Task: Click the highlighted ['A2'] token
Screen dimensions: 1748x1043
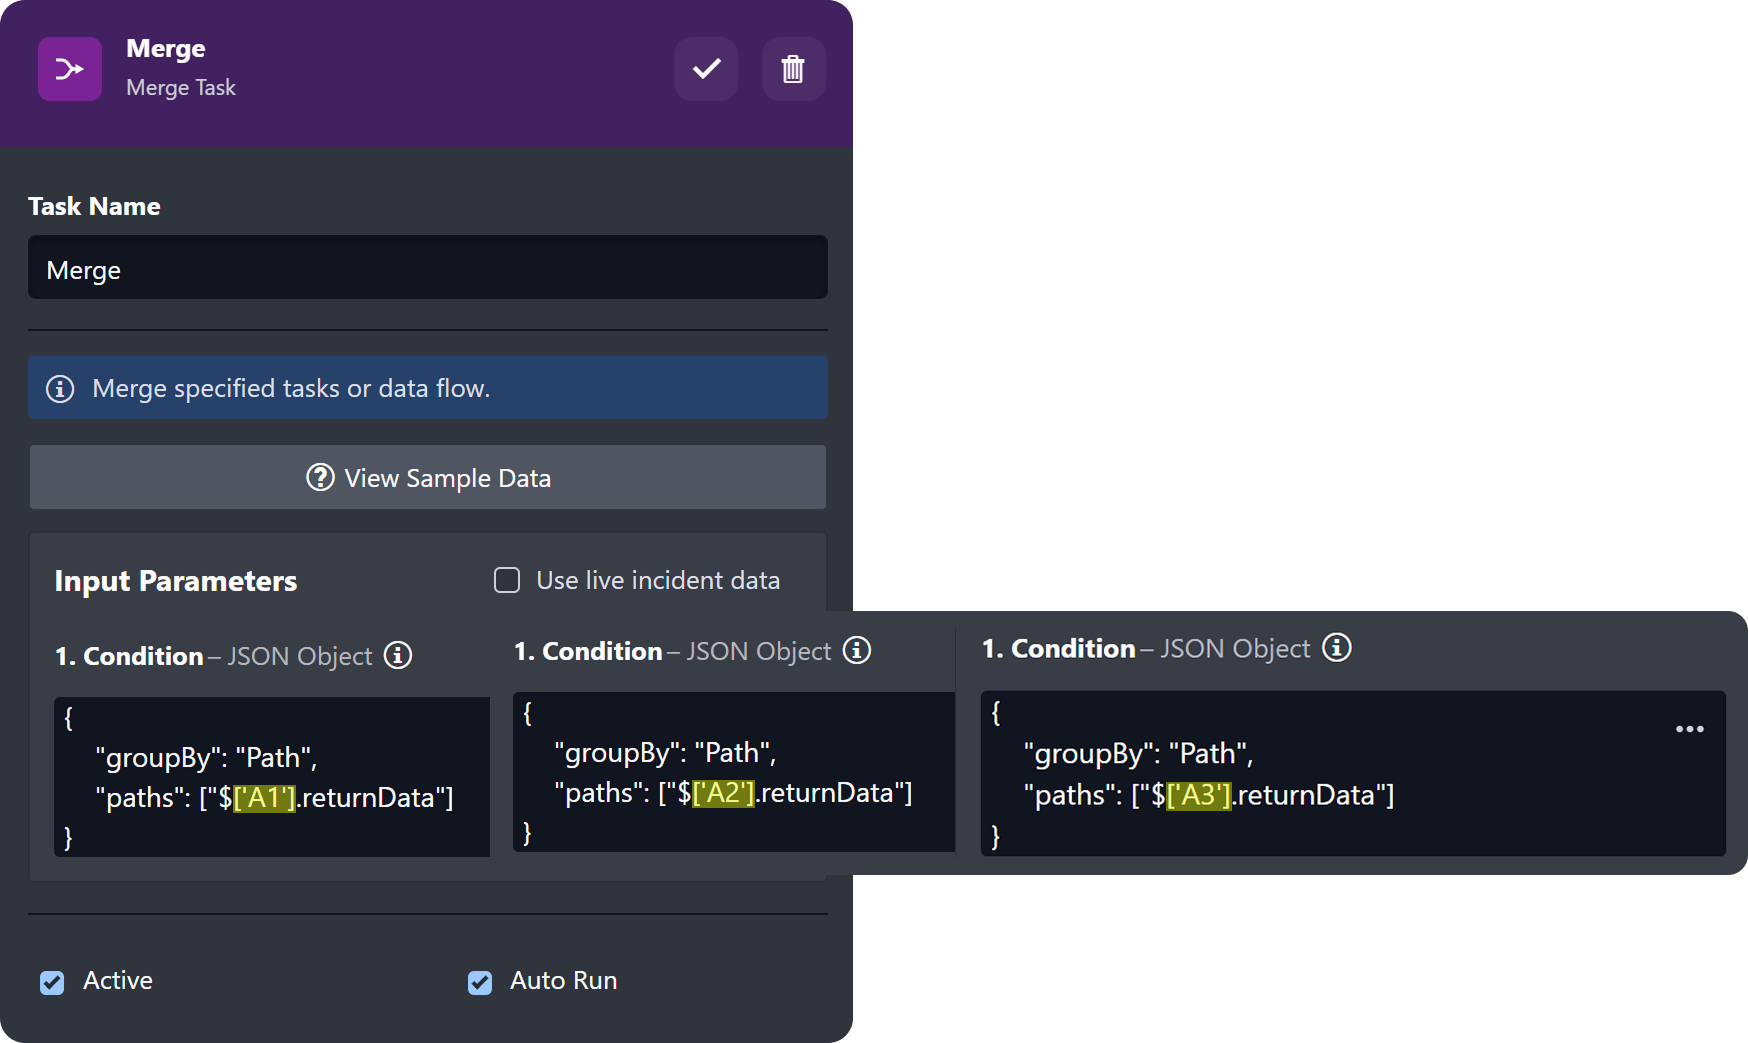Action: click(723, 792)
